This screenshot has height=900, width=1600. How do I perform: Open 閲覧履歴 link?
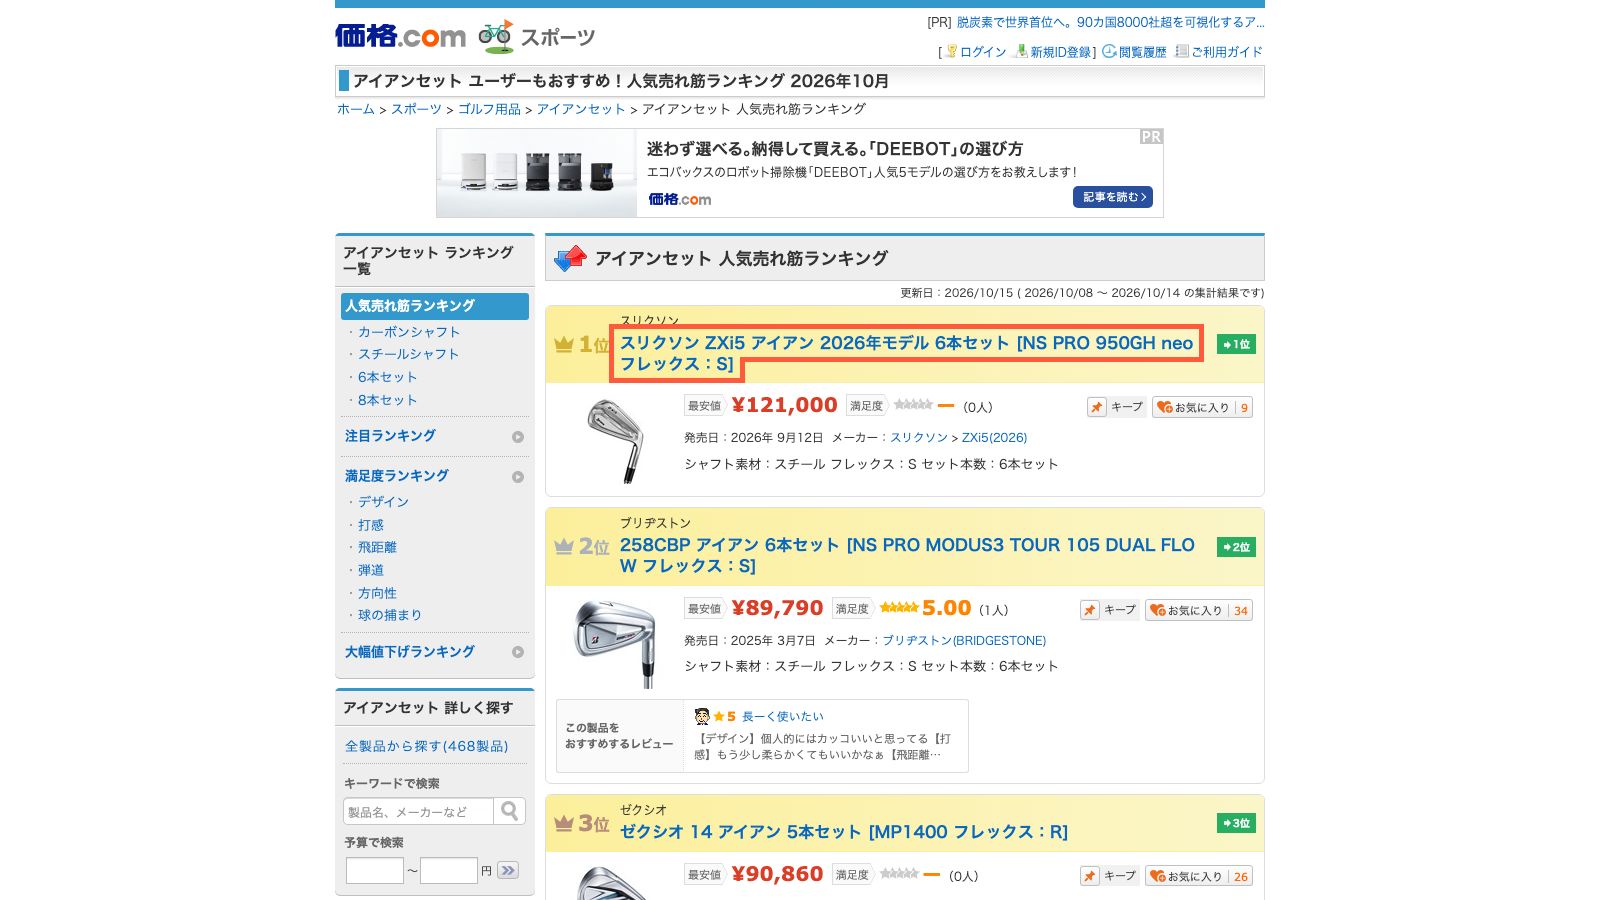(1143, 52)
